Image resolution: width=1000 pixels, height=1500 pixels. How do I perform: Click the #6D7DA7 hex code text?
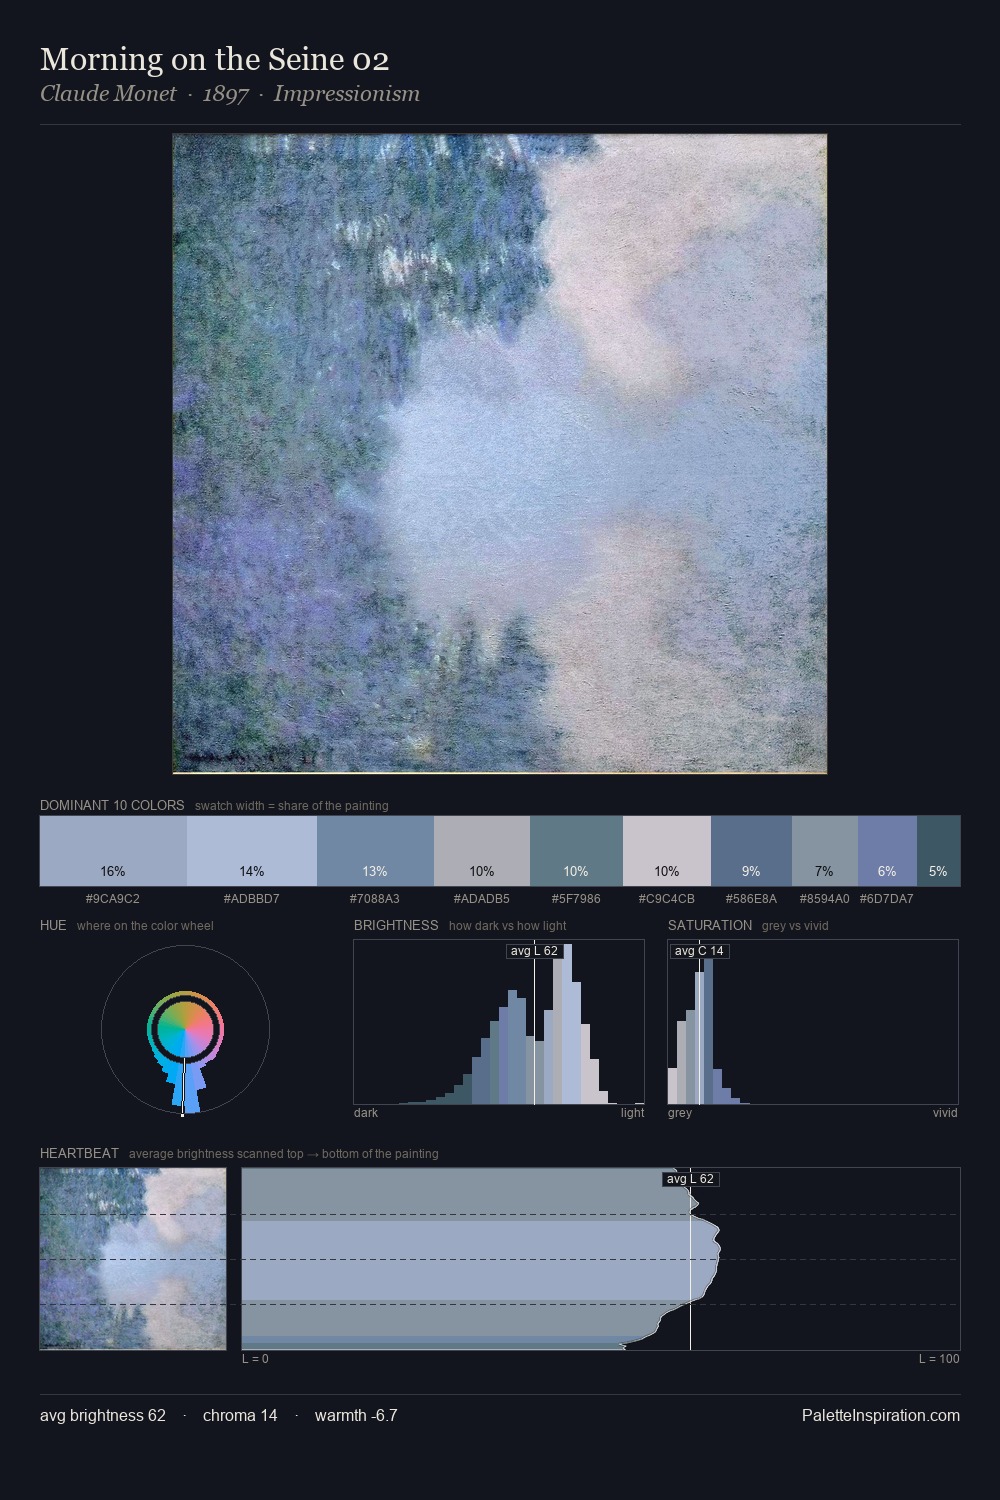(x=887, y=899)
